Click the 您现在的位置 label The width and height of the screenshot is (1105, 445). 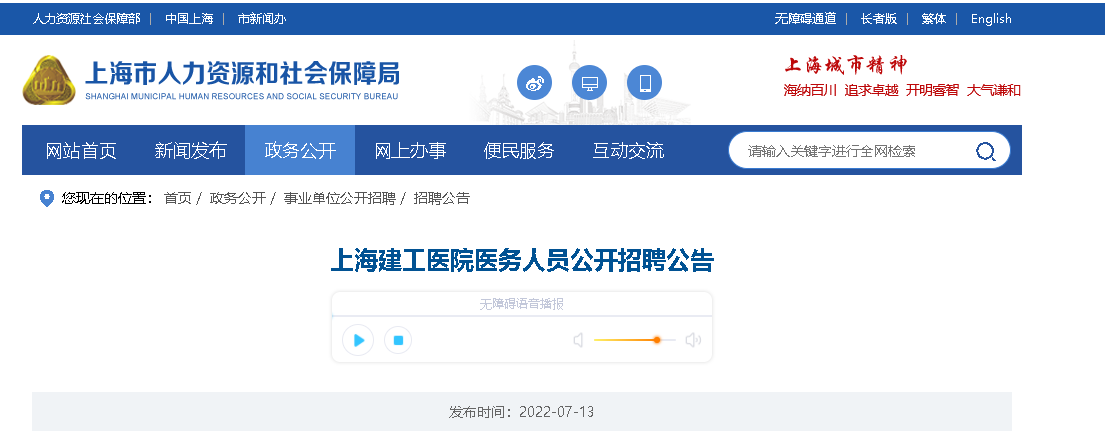[107, 198]
